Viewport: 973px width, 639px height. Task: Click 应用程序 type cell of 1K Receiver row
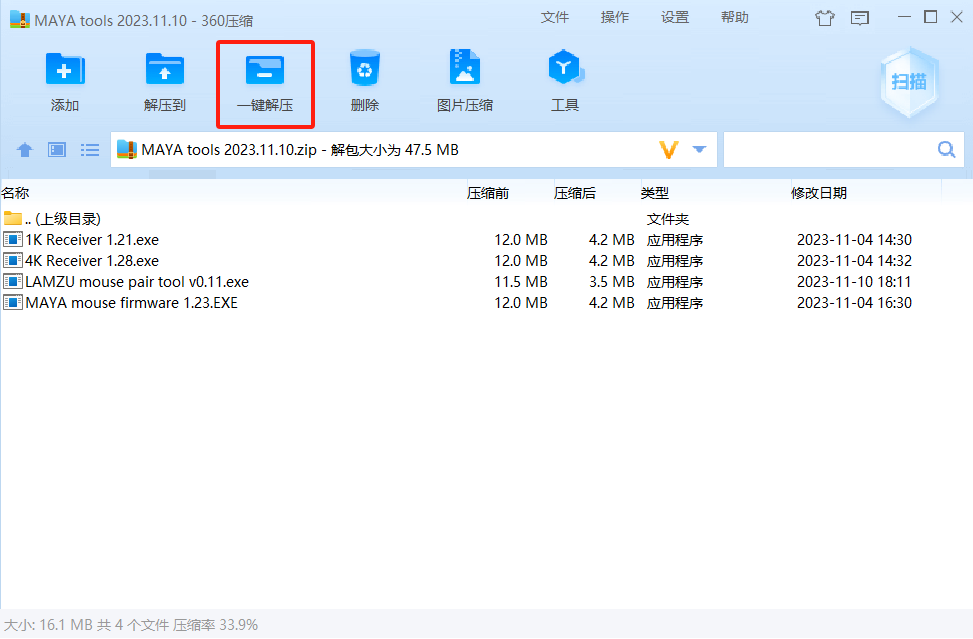click(675, 240)
